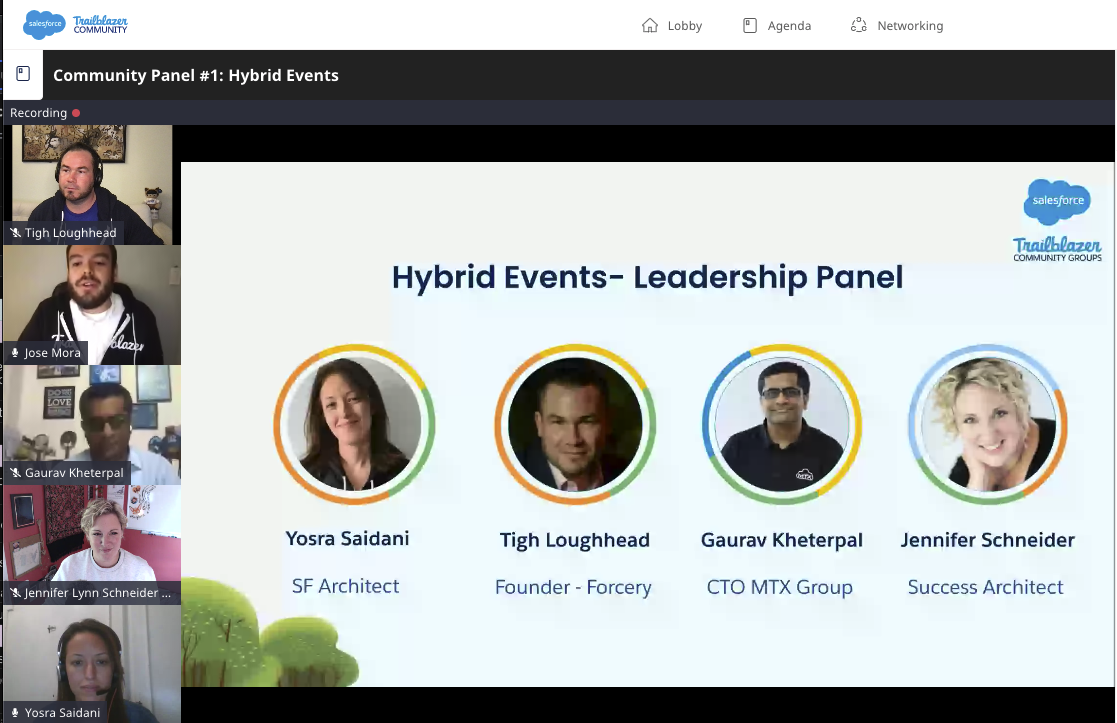Screen dimensions: 1117x723
Task: Click the 'Success Architect' title text
Action: click(x=985, y=587)
